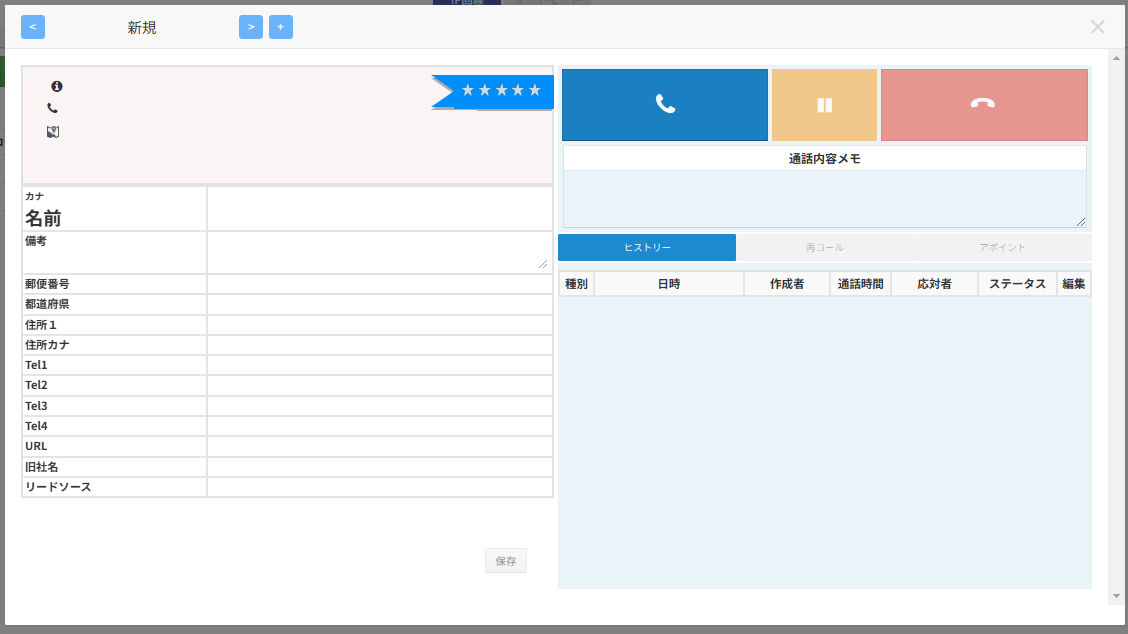Image resolution: width=1128 pixels, height=634 pixels.
Task: Select the アポイント tab
Action: 1002,248
